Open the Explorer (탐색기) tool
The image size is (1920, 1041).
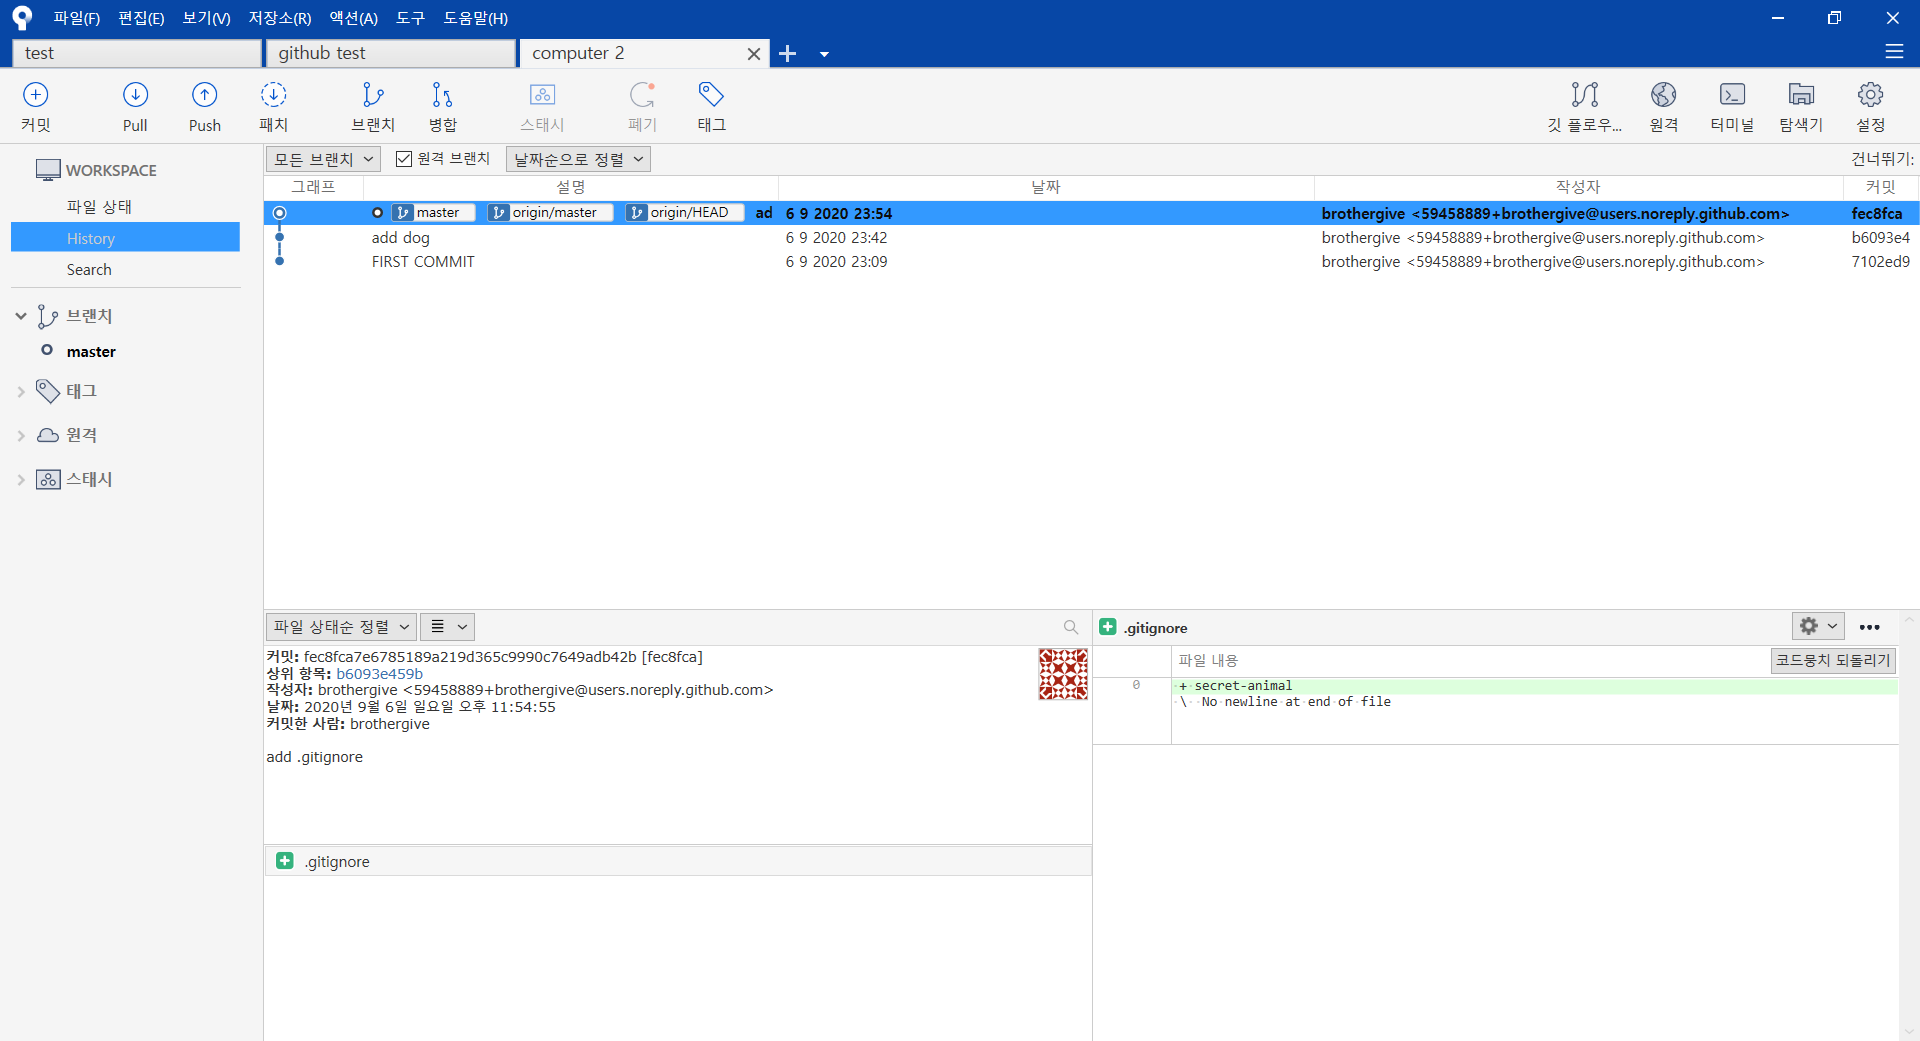(x=1801, y=107)
